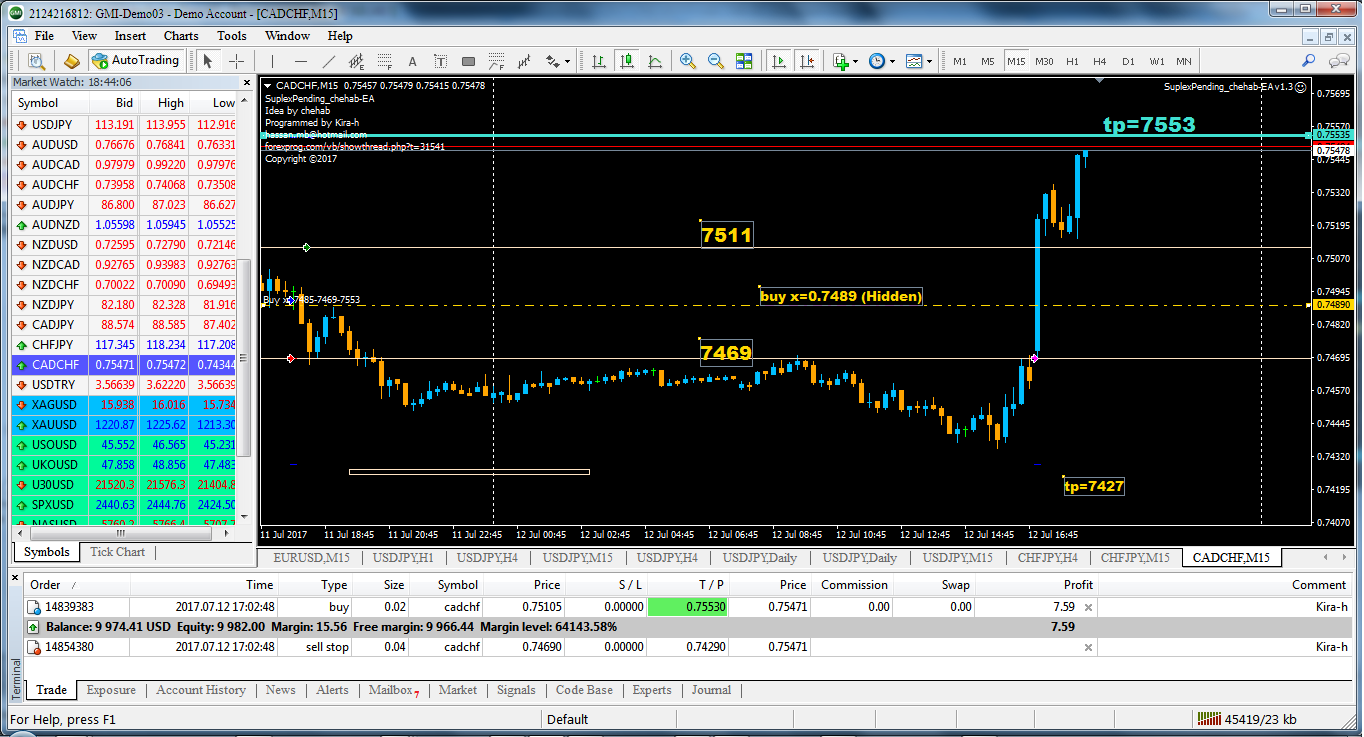Switch to H4 timeframe
This screenshot has width=1364, height=737.
click(1100, 61)
